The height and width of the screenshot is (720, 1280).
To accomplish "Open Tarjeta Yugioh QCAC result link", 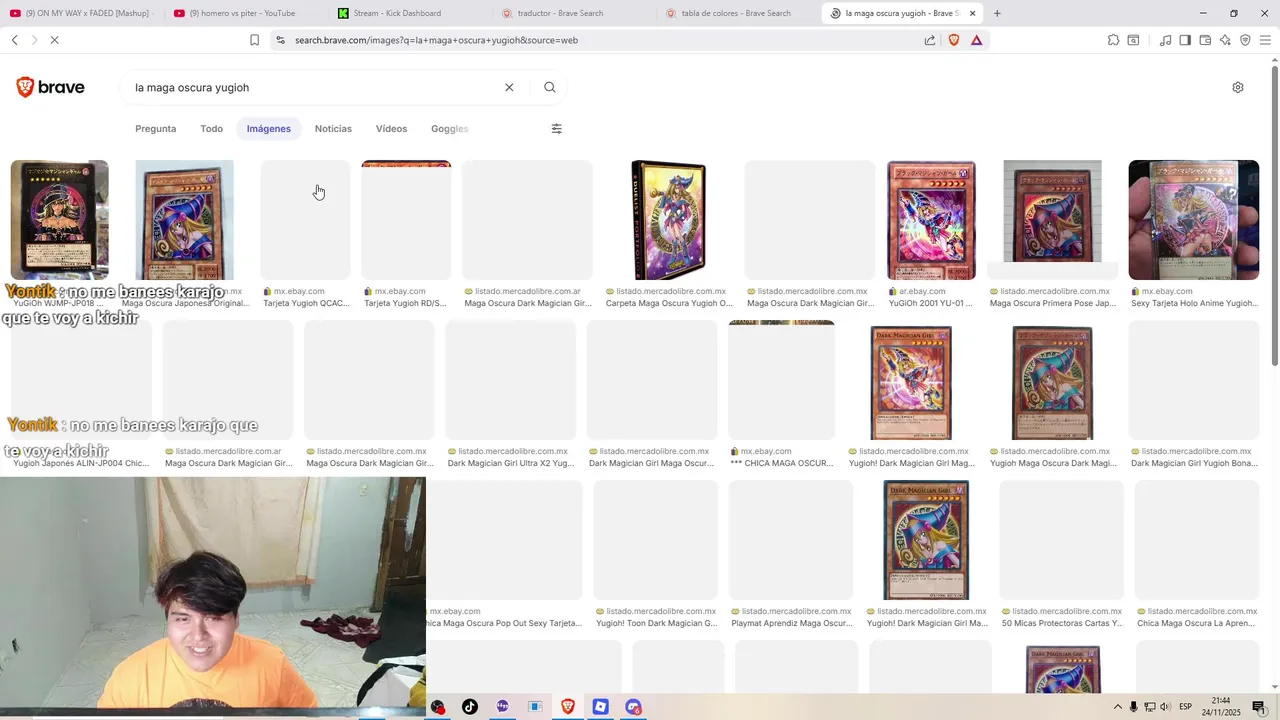I will tap(307, 303).
